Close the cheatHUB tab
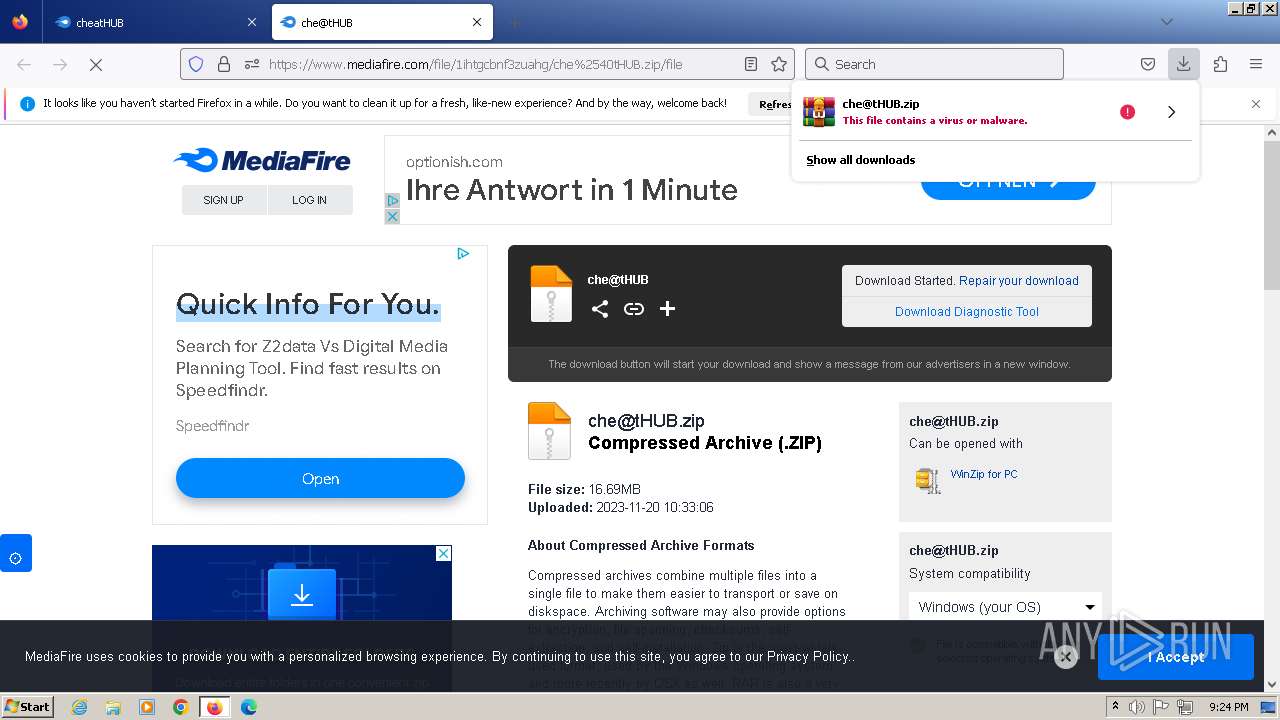The image size is (1280, 720). tap(252, 22)
